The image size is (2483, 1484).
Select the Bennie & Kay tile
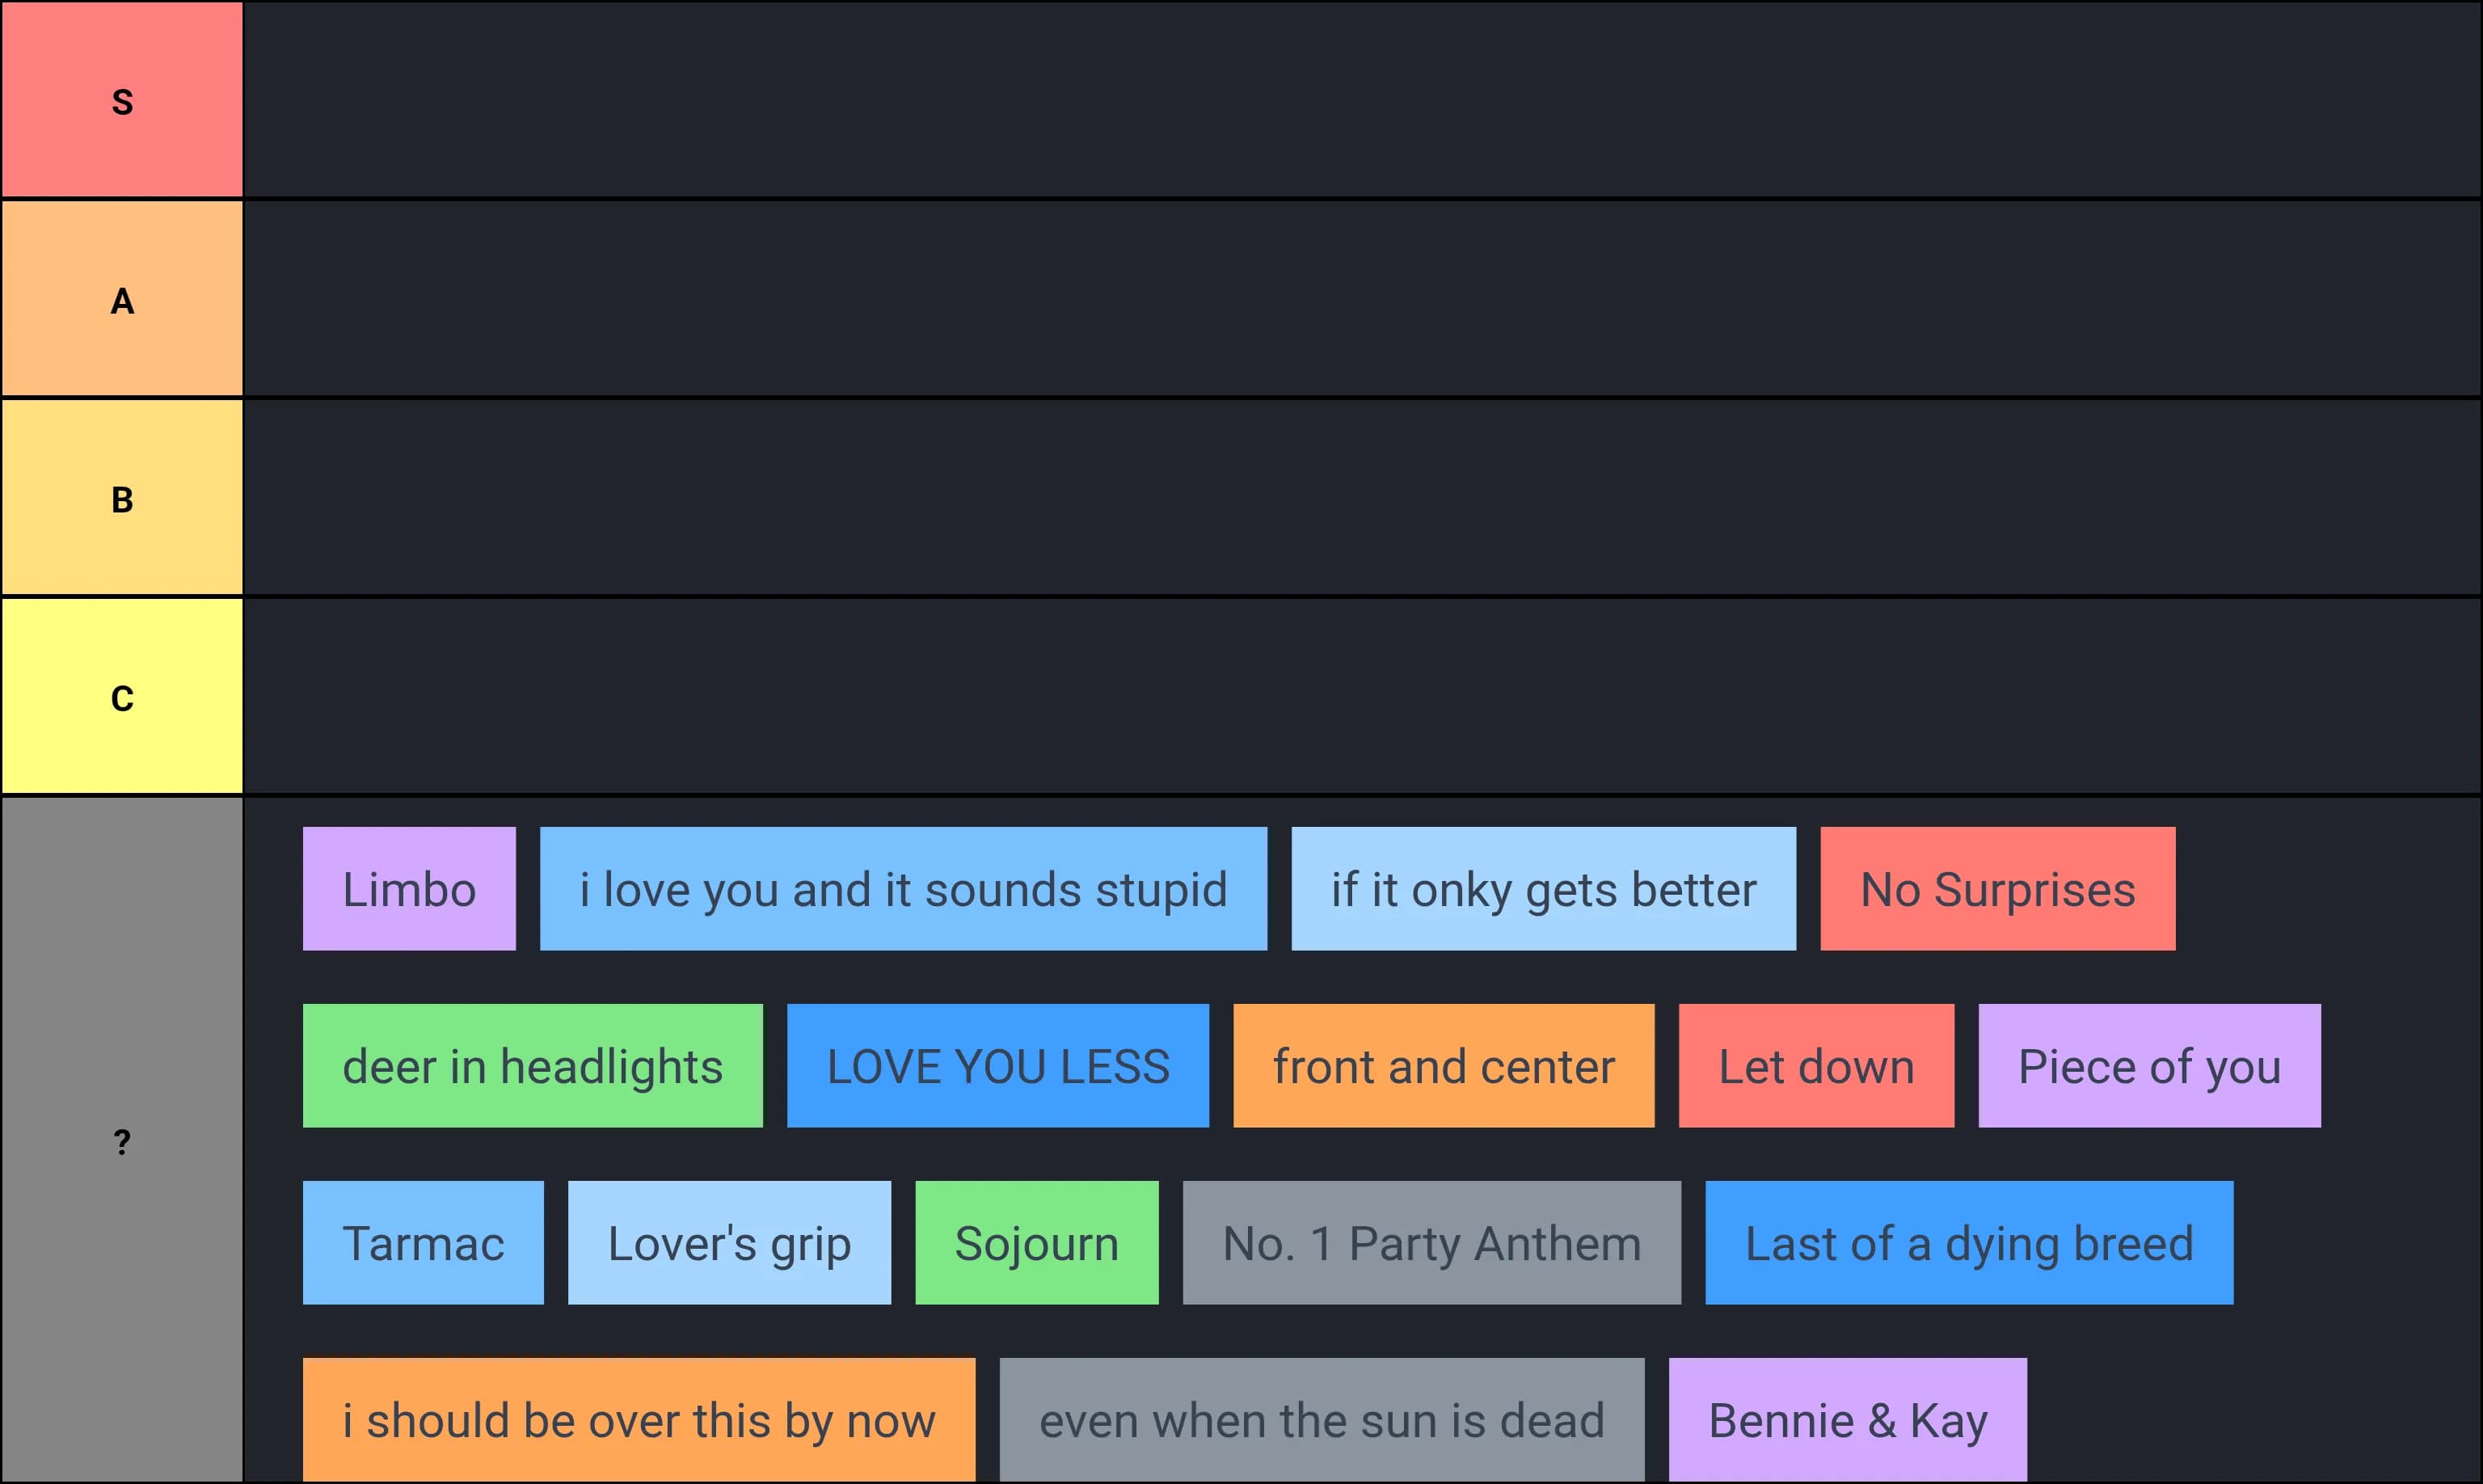tap(1847, 1420)
